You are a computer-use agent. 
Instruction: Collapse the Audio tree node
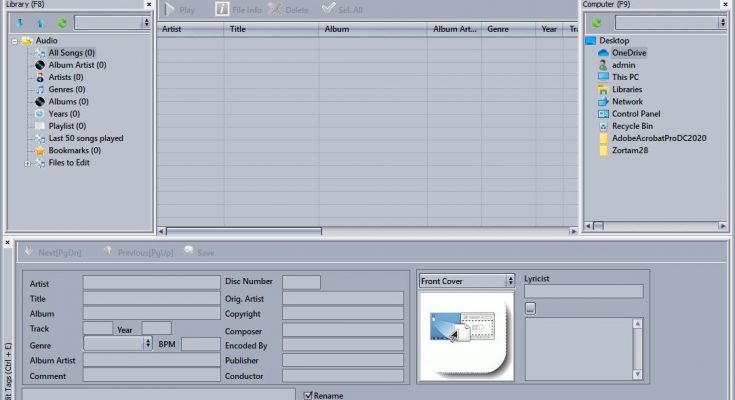pos(15,41)
